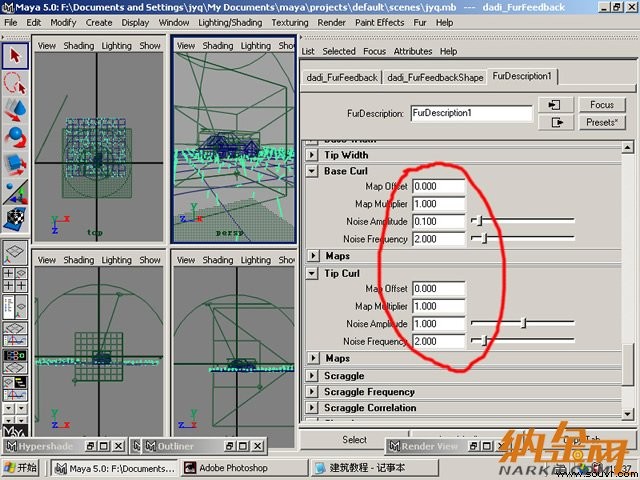Click attribute editor scroll down arrow
This screenshot has width=640, height=480.
[x=628, y=414]
